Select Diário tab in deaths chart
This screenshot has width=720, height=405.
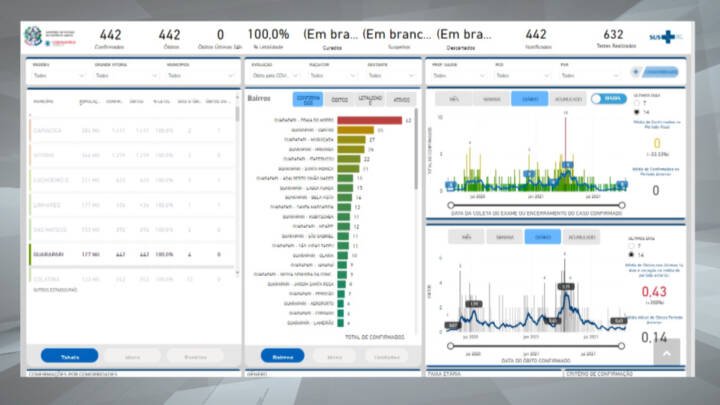[x=543, y=237]
